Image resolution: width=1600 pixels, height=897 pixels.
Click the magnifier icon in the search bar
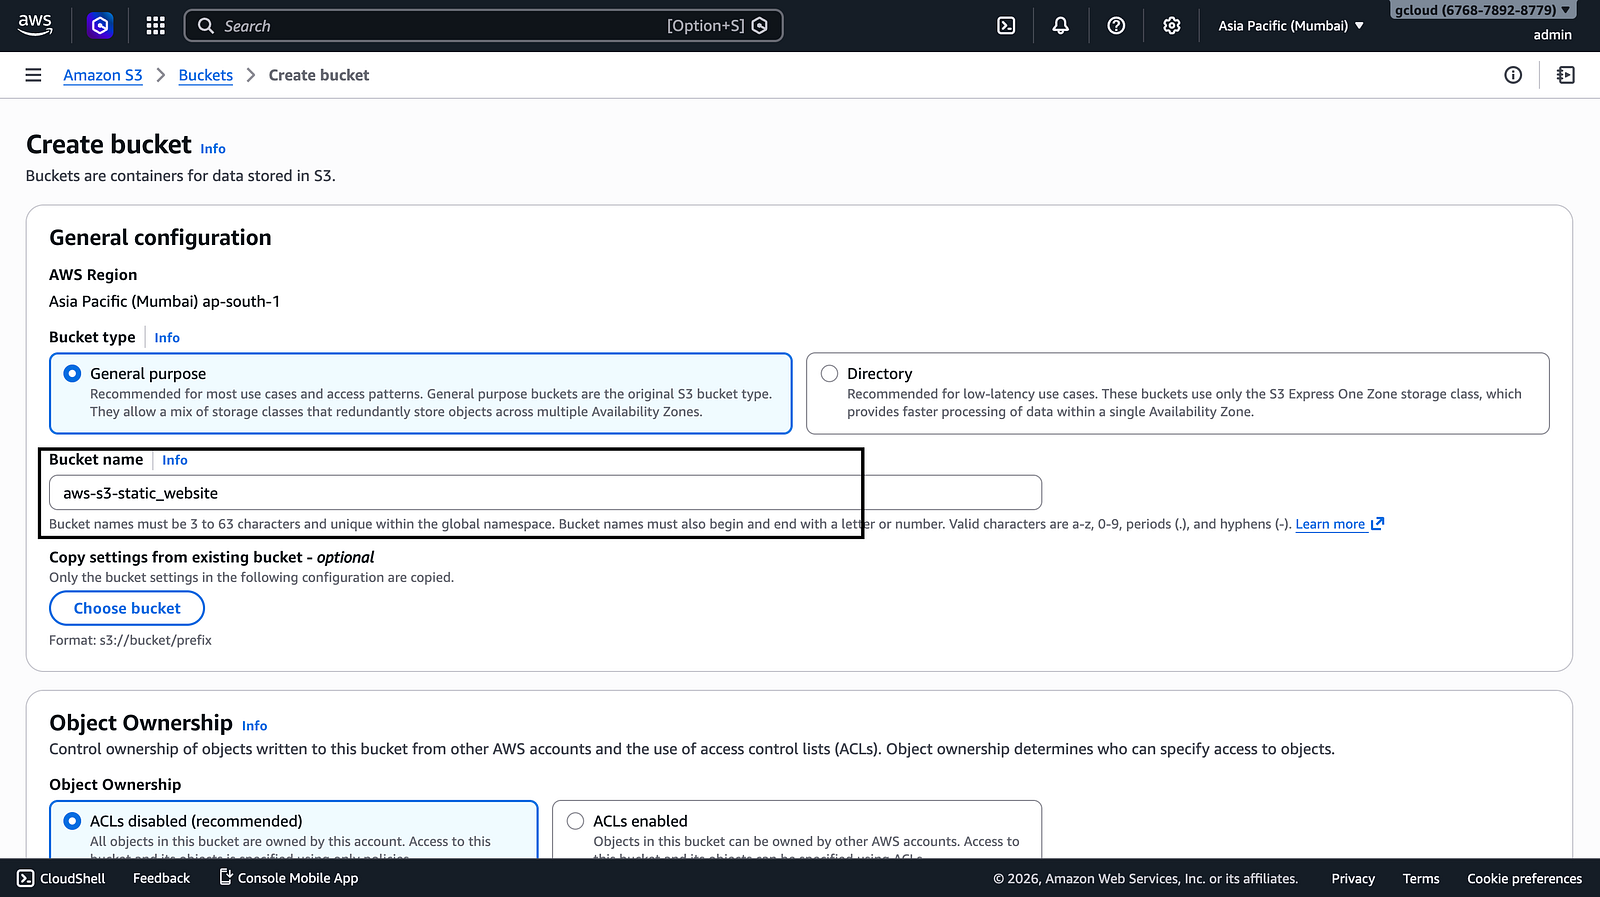(206, 26)
